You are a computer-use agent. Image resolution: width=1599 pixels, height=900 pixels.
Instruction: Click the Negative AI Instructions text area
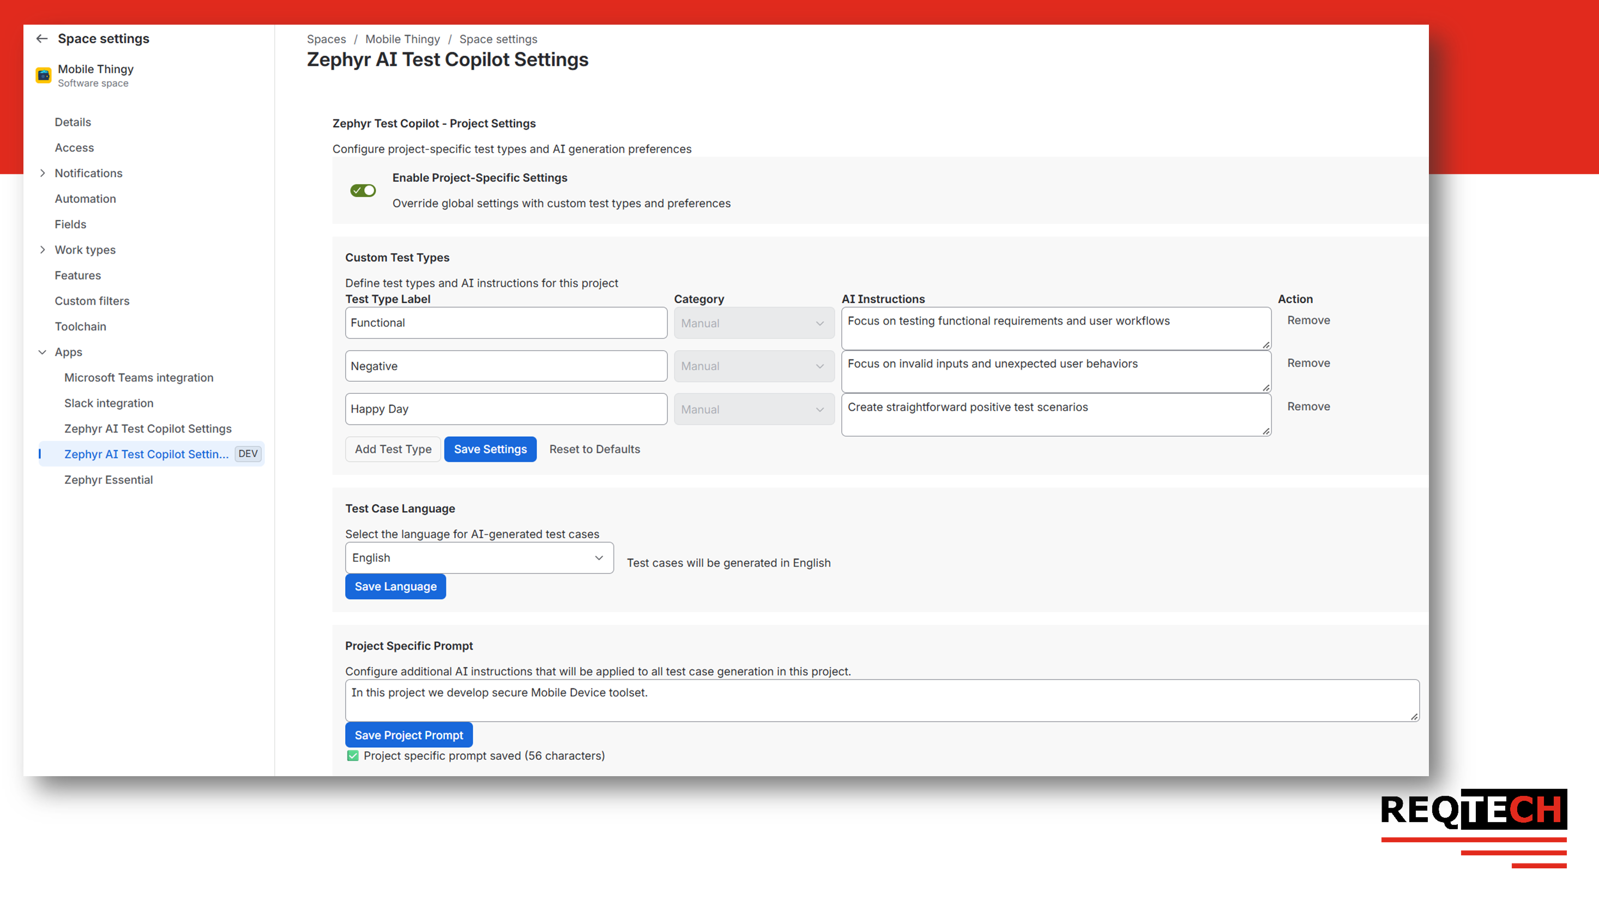(x=1056, y=371)
